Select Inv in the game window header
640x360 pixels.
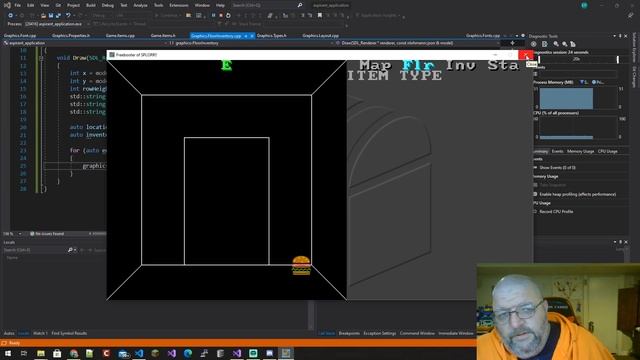(x=460, y=64)
